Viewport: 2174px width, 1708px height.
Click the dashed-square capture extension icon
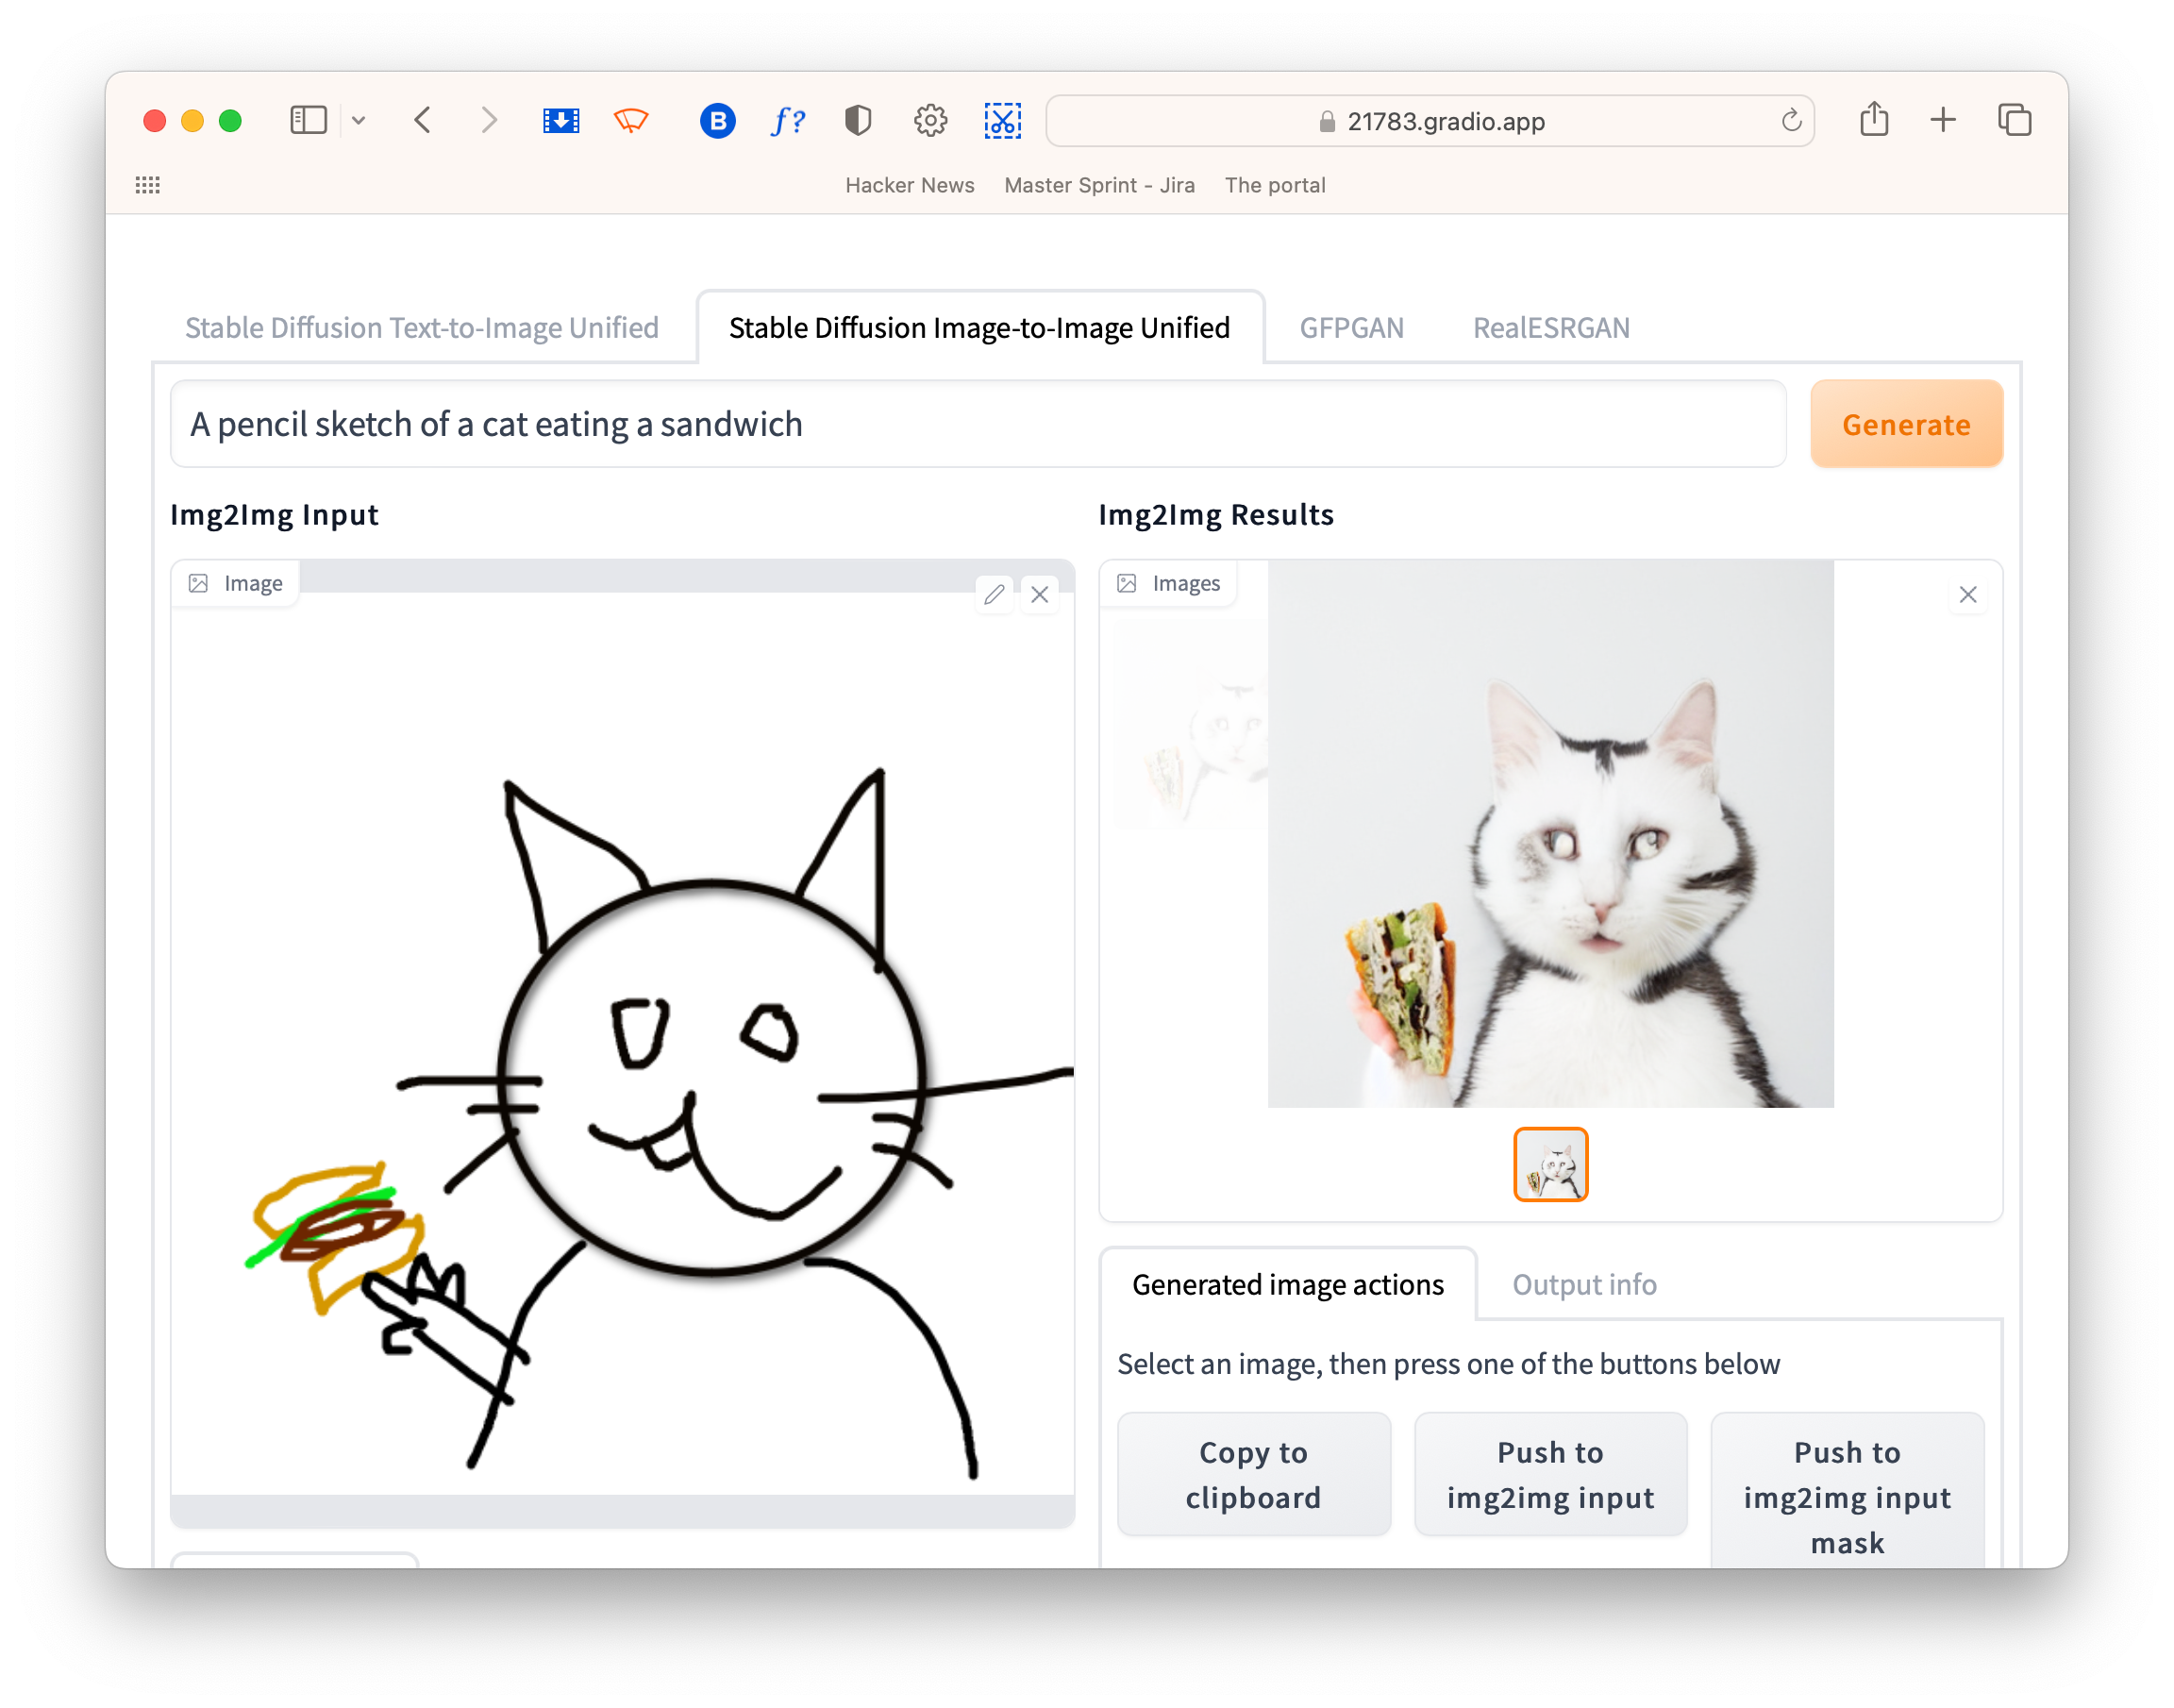[x=1002, y=121]
